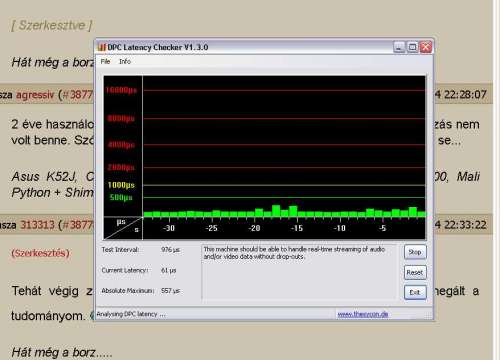Viewport: 500px width, 360px height.
Task: Click the Reset button
Action: pyautogui.click(x=415, y=273)
